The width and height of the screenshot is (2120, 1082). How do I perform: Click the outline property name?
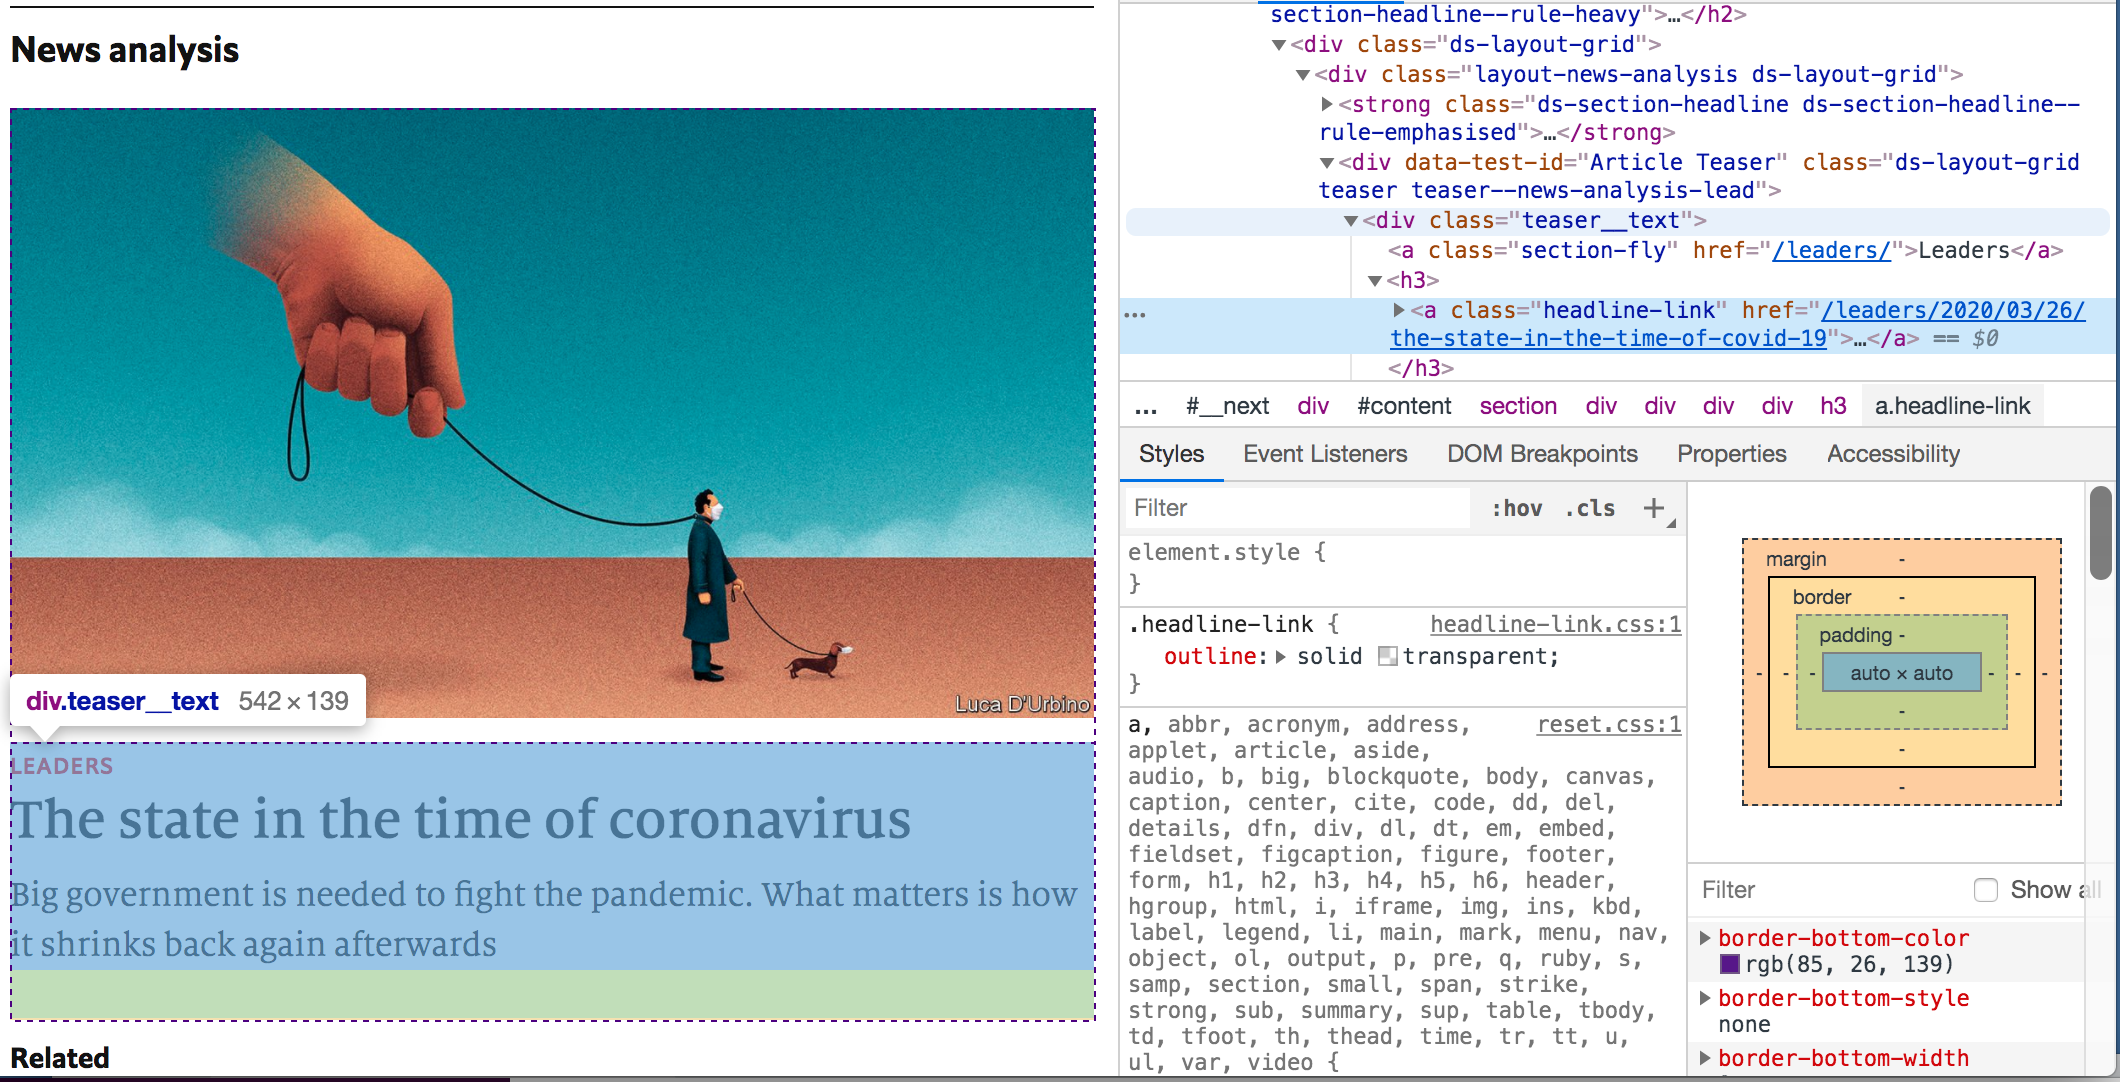click(1209, 656)
